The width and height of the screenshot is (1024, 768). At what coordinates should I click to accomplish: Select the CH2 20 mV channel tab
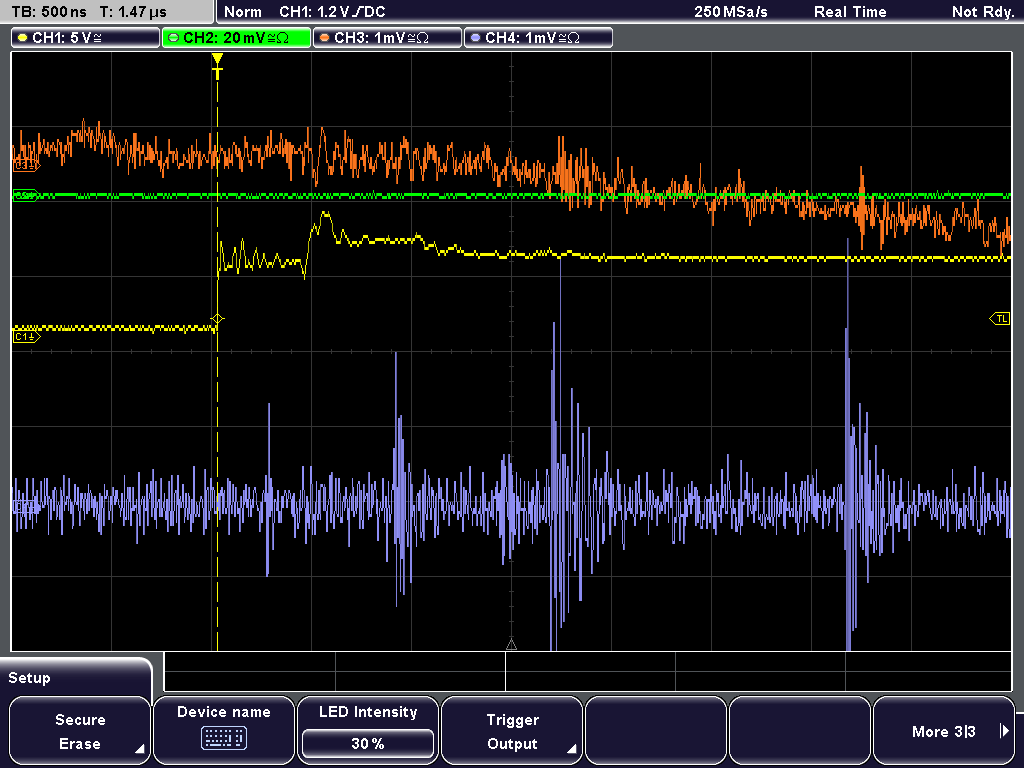(x=236, y=38)
